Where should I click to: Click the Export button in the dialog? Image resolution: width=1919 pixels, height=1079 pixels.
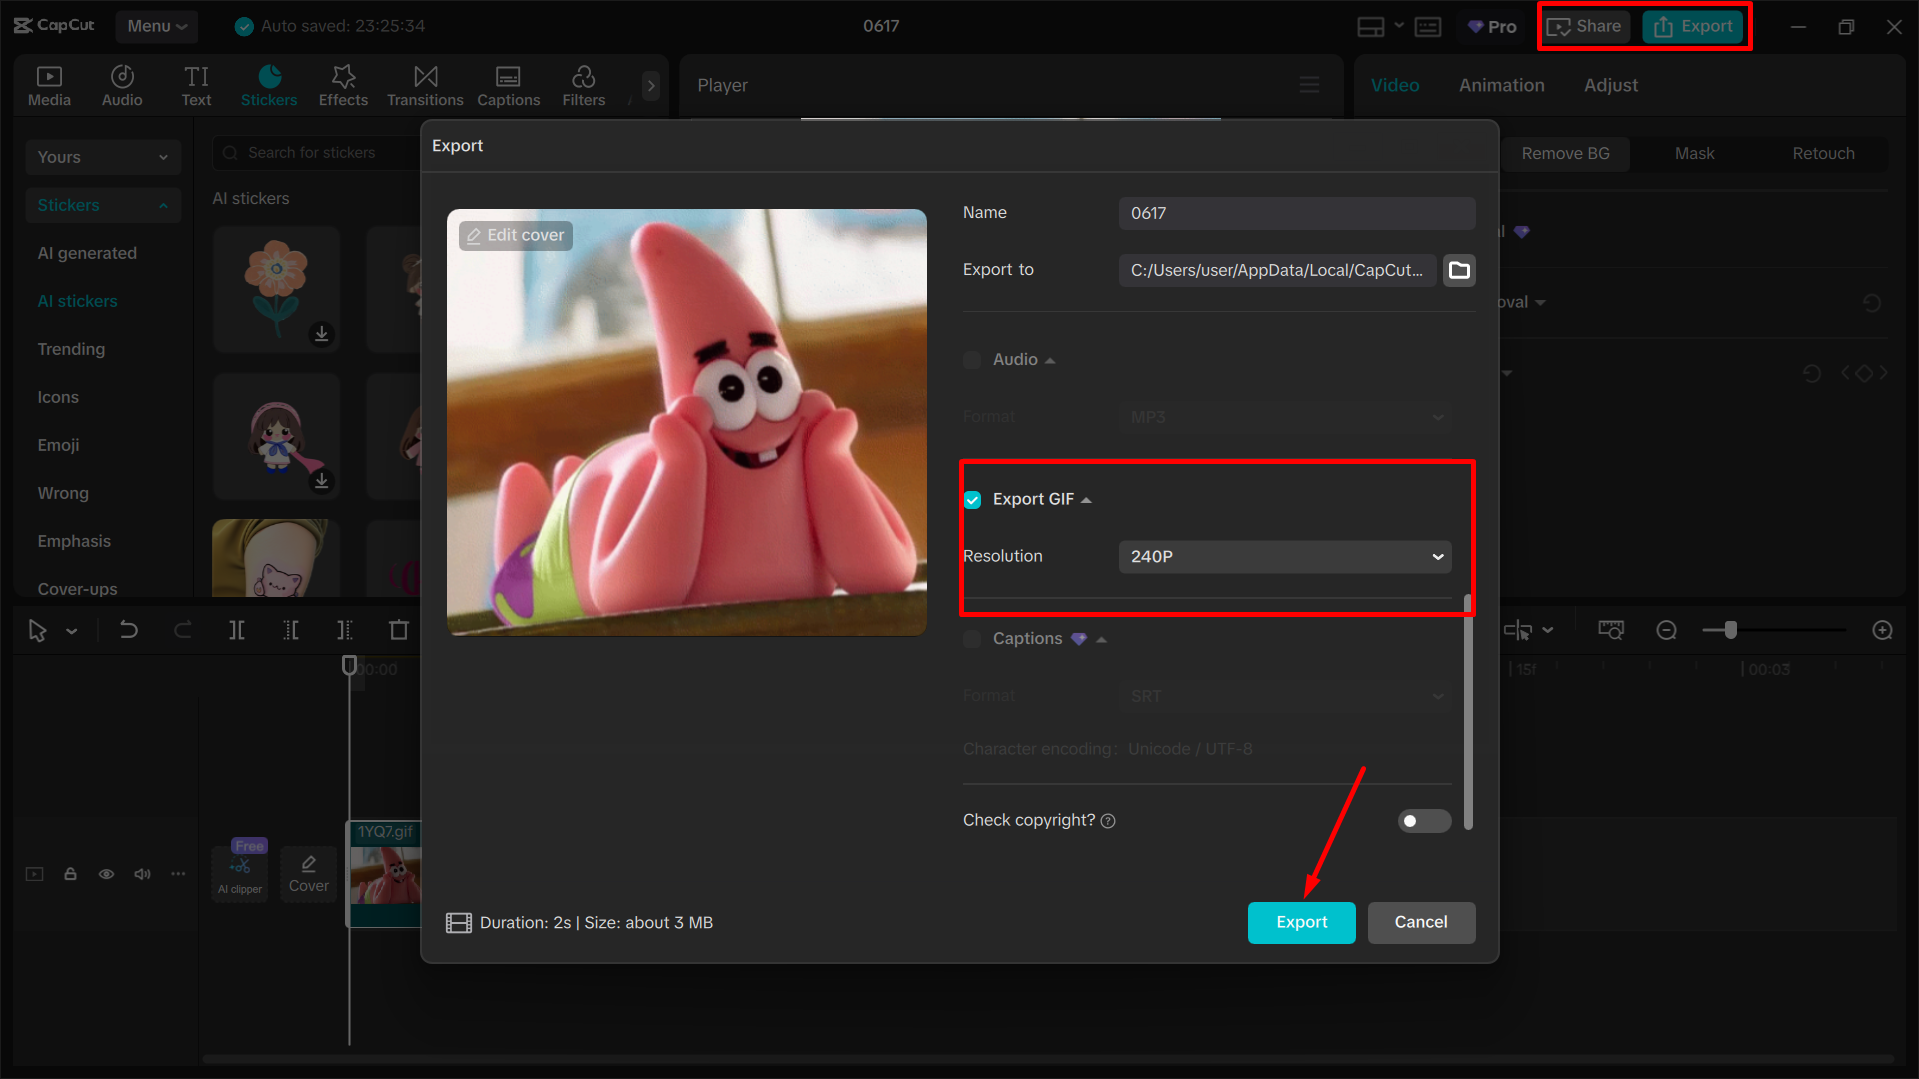tap(1301, 922)
